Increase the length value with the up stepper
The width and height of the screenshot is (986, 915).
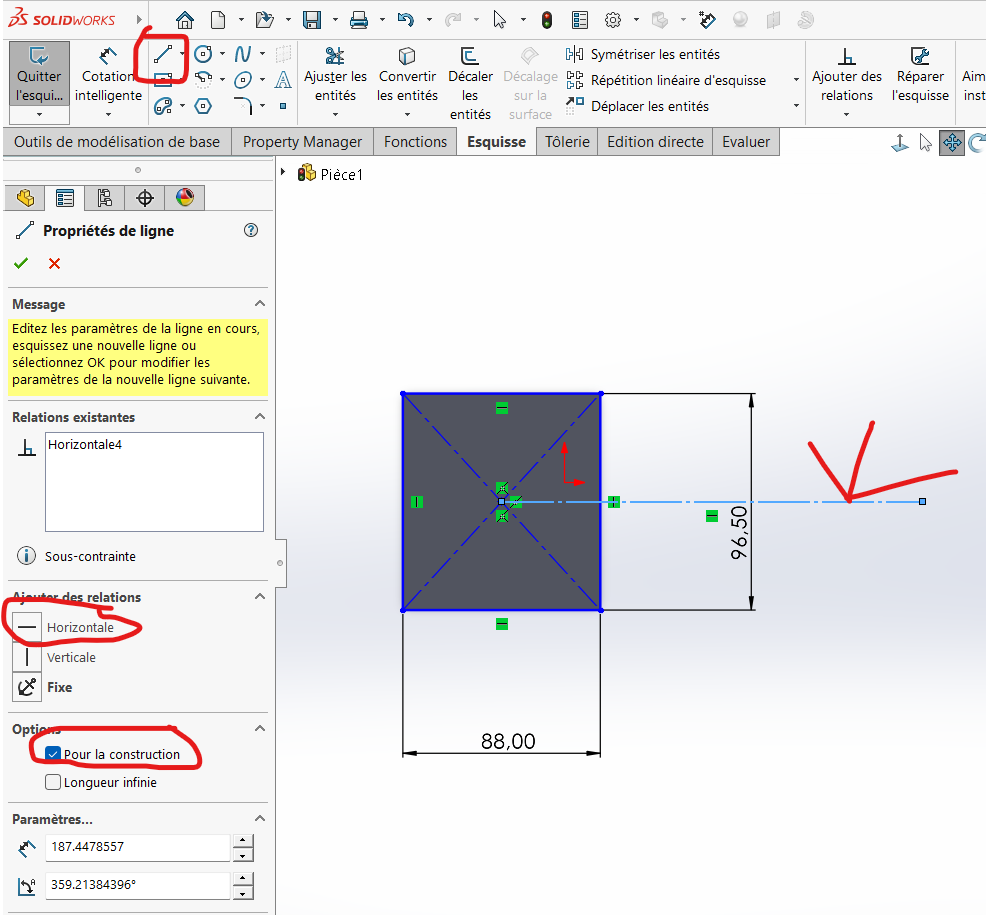tap(243, 841)
